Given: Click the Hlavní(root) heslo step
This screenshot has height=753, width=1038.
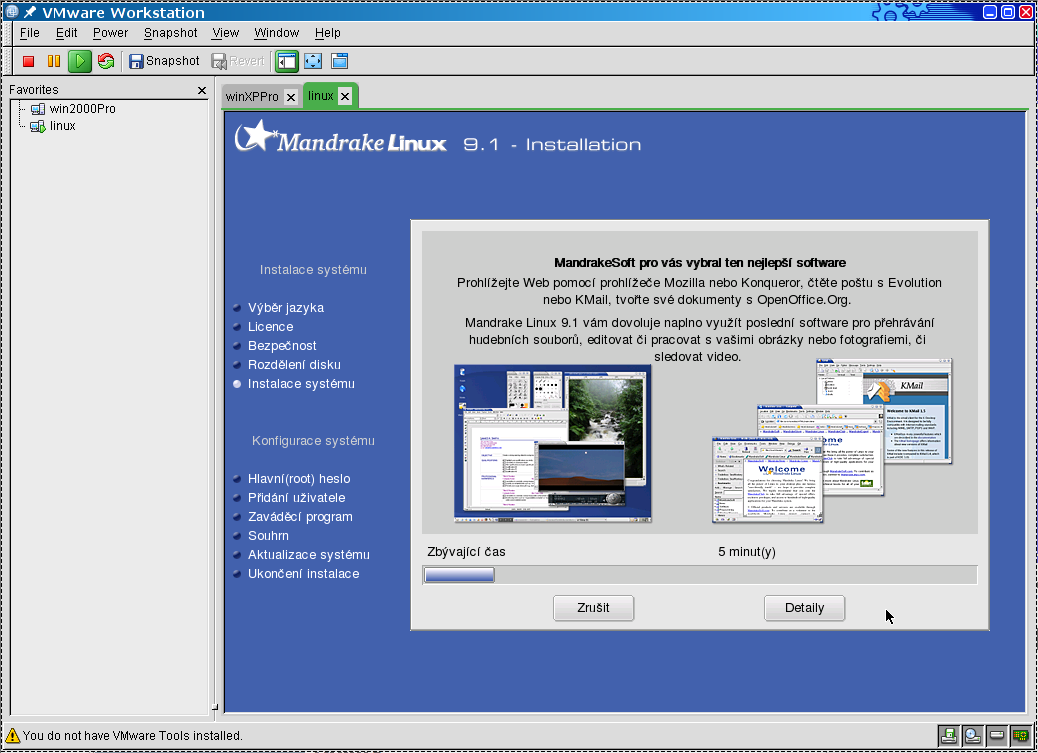Looking at the screenshot, I should point(299,479).
